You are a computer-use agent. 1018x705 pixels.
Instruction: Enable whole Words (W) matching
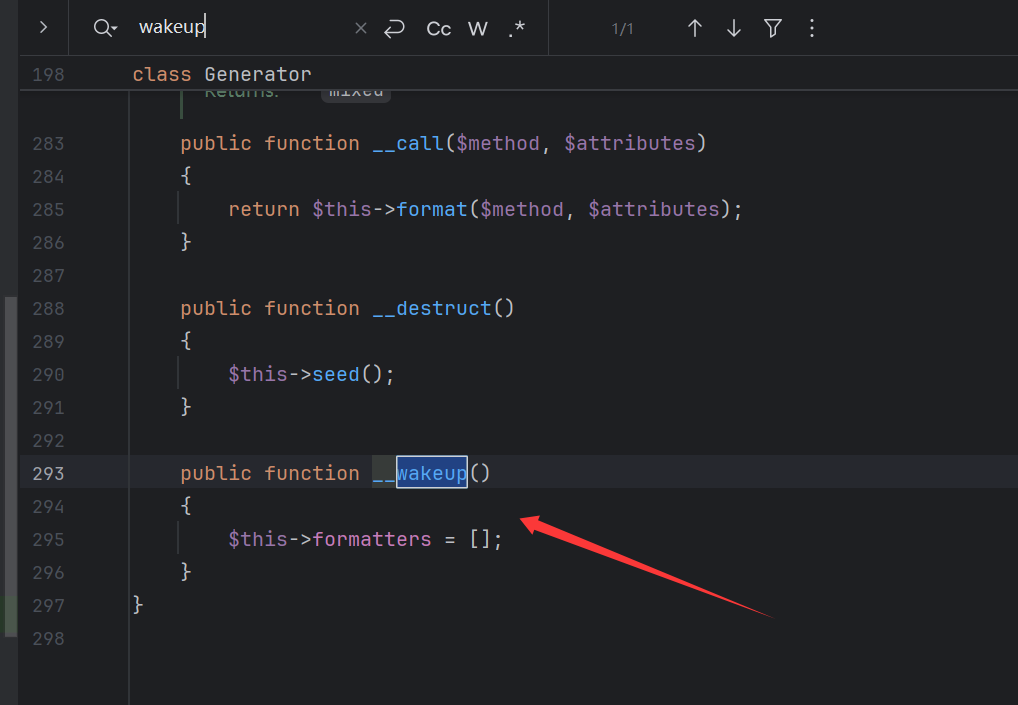pyautogui.click(x=478, y=29)
